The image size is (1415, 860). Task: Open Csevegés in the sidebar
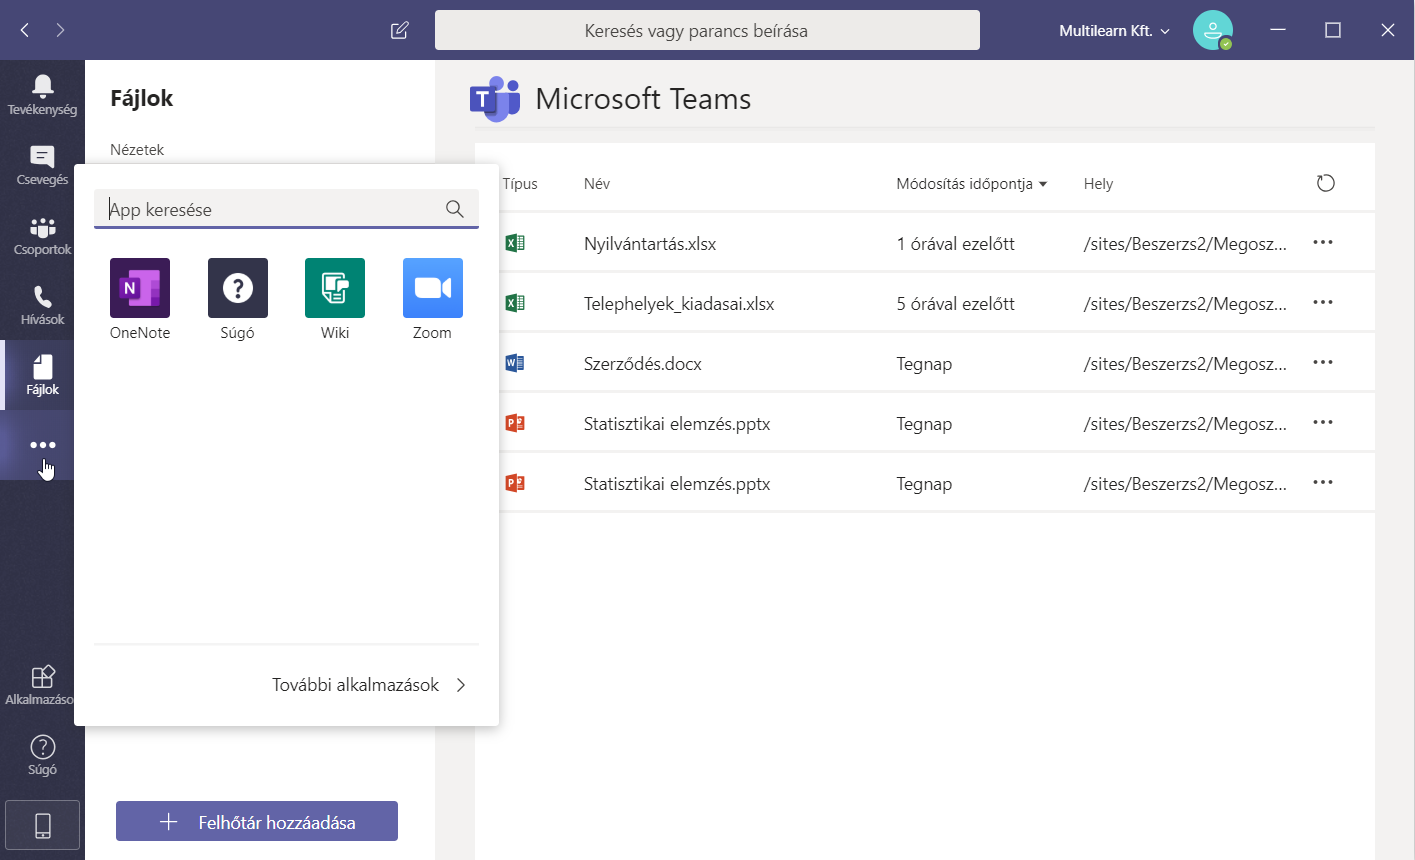(42, 165)
